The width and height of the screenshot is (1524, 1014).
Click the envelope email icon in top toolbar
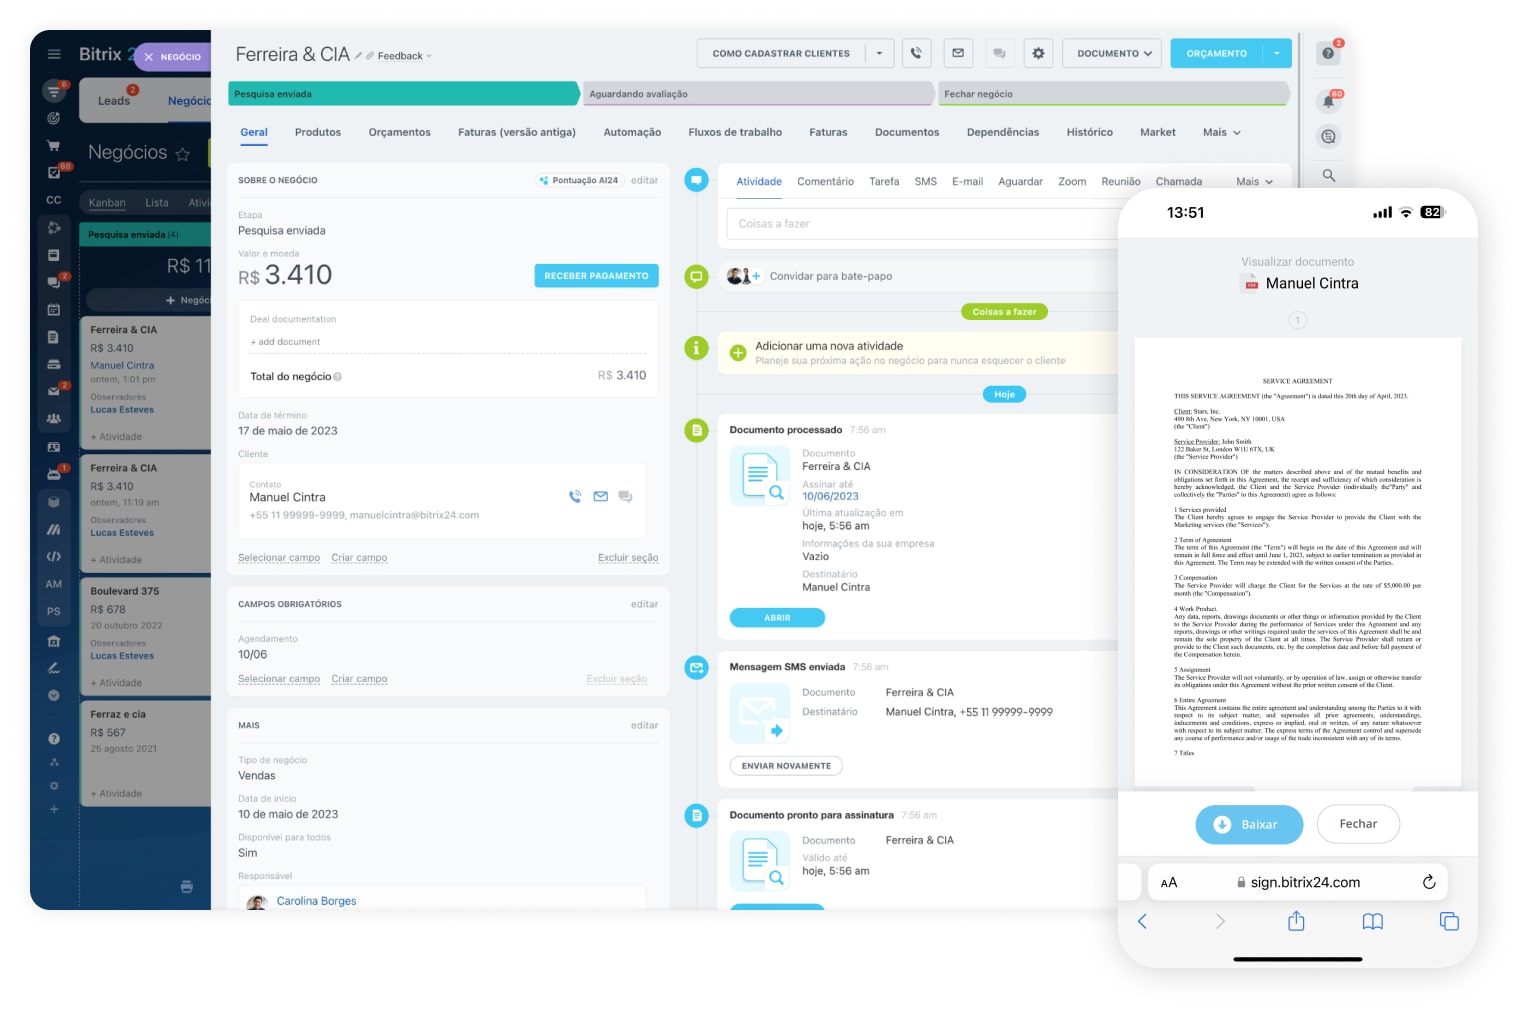click(958, 53)
